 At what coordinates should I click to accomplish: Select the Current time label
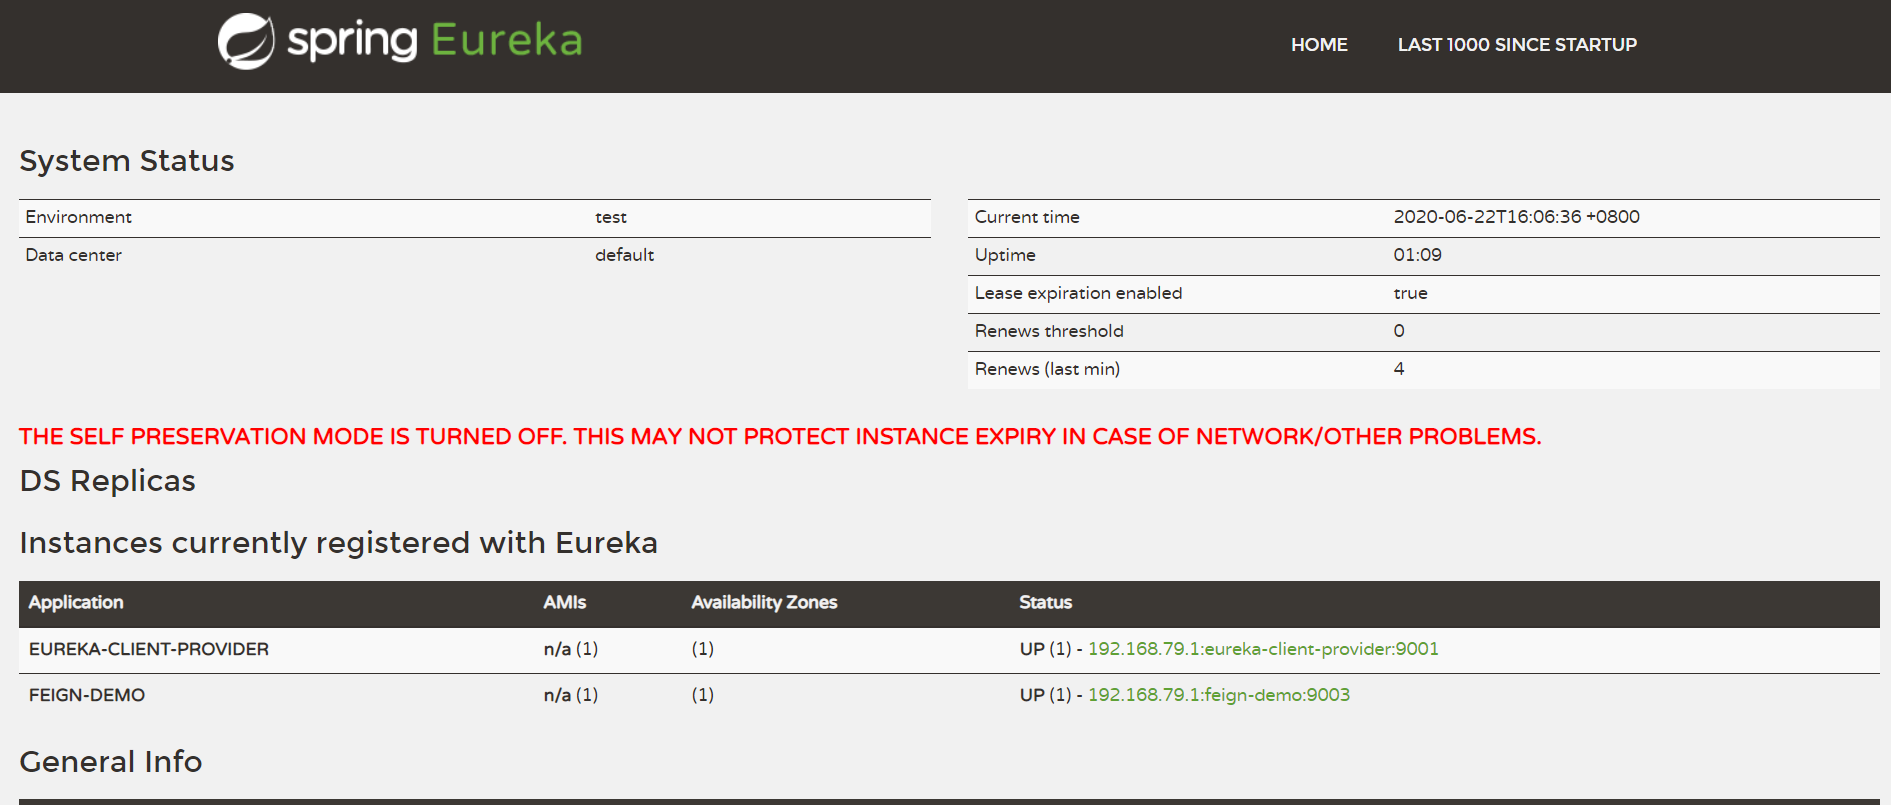pos(1027,217)
